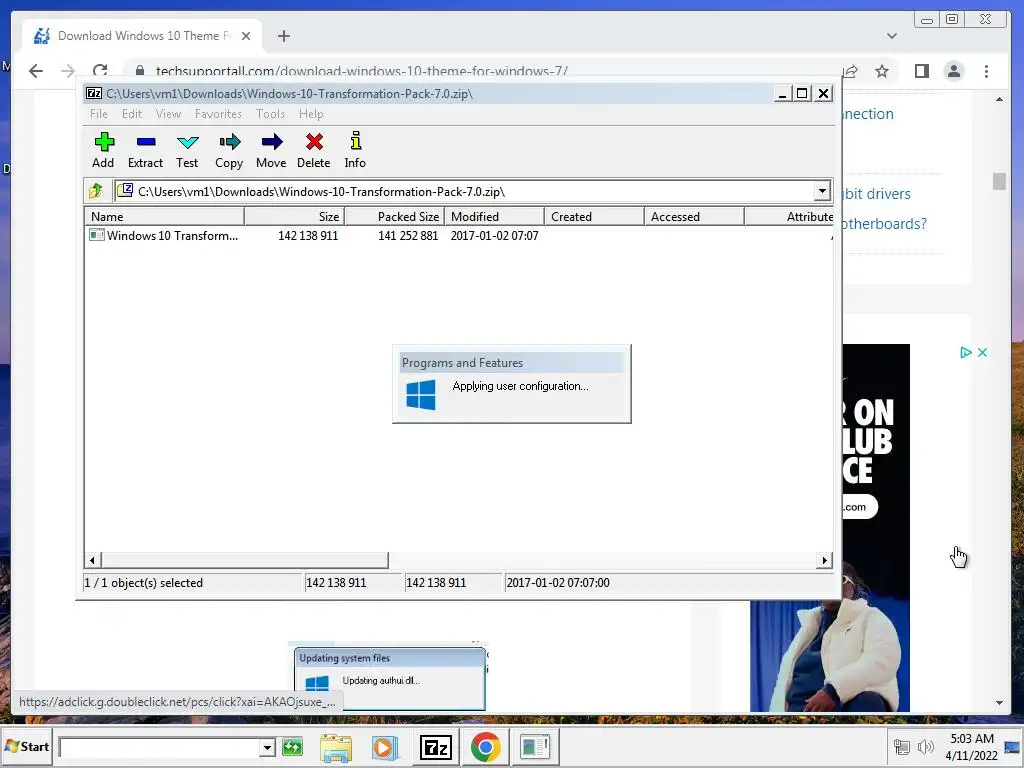Click the installer program icon on taskbar
The width and height of the screenshot is (1024, 768).
click(535, 747)
